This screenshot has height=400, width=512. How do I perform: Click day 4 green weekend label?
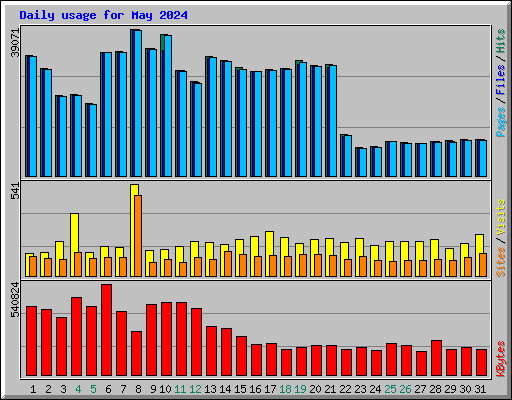pos(78,389)
